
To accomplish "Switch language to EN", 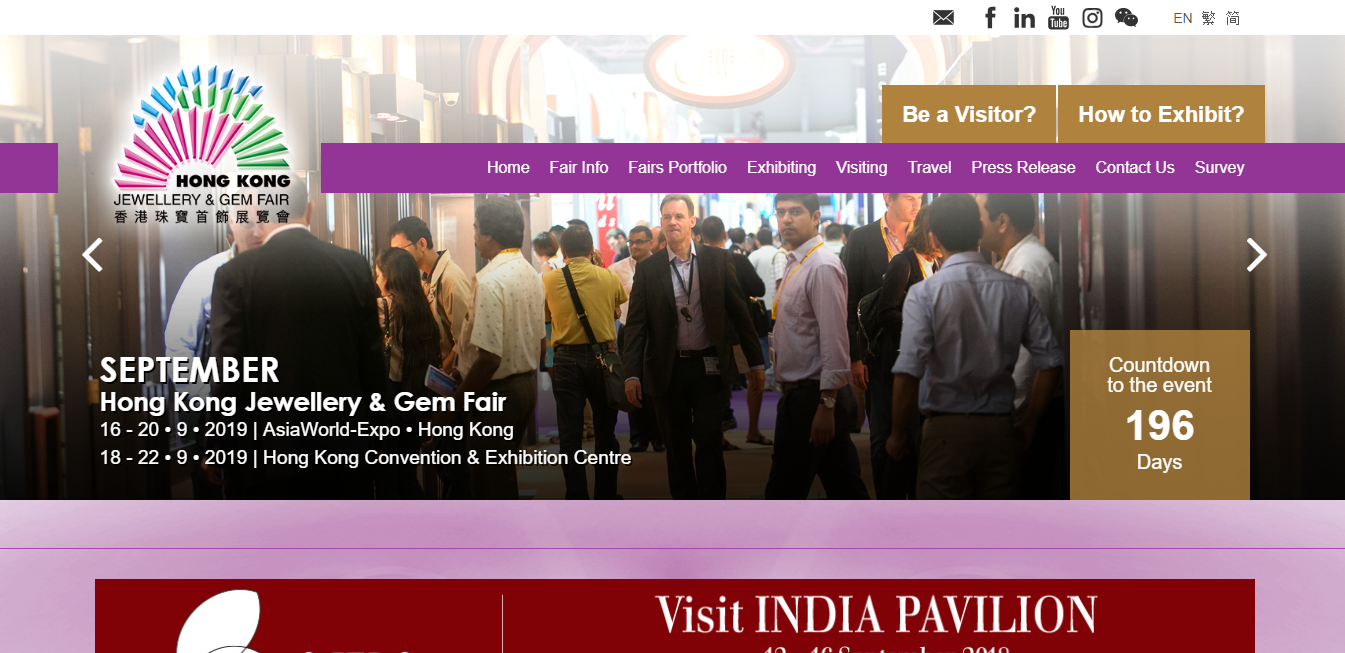I will [1182, 18].
